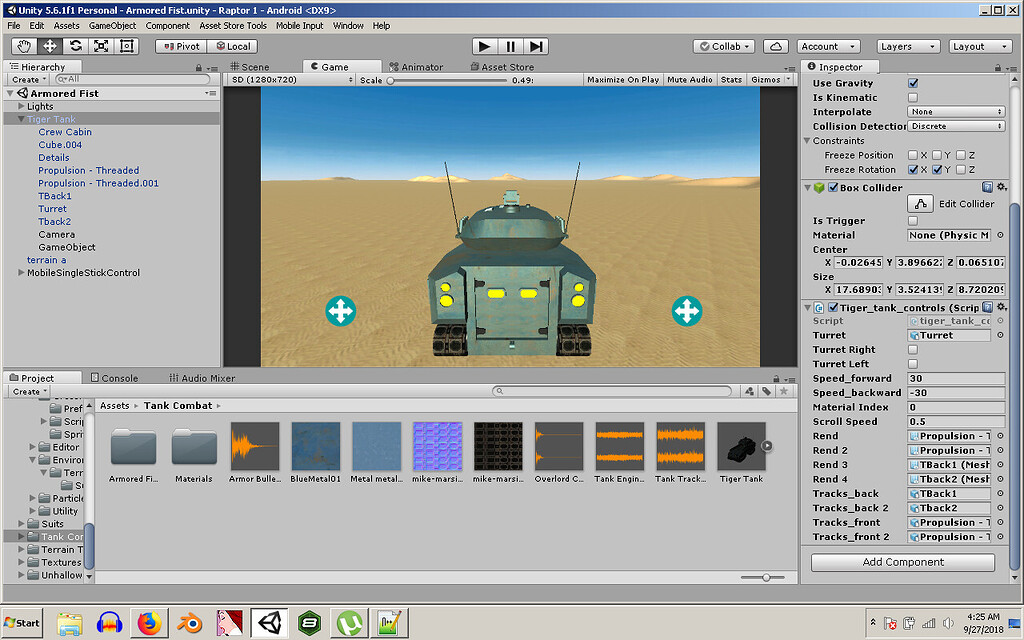Open Unity Cloud services via the cloud icon
Screen dimensions: 1024x640
point(774,45)
